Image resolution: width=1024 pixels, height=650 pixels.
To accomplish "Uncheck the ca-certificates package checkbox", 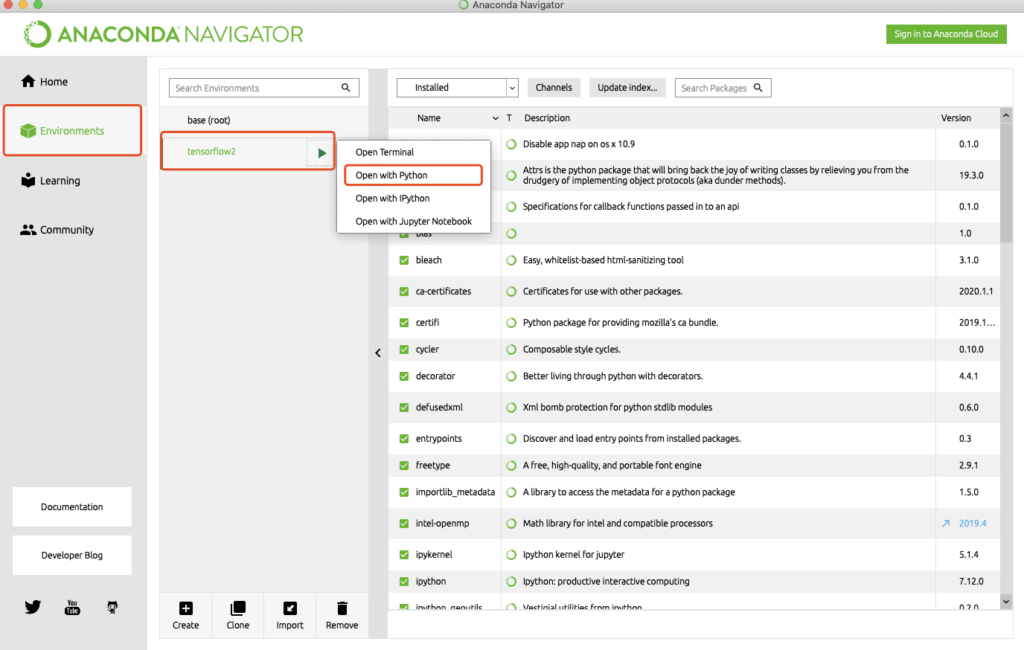I will [x=404, y=291].
